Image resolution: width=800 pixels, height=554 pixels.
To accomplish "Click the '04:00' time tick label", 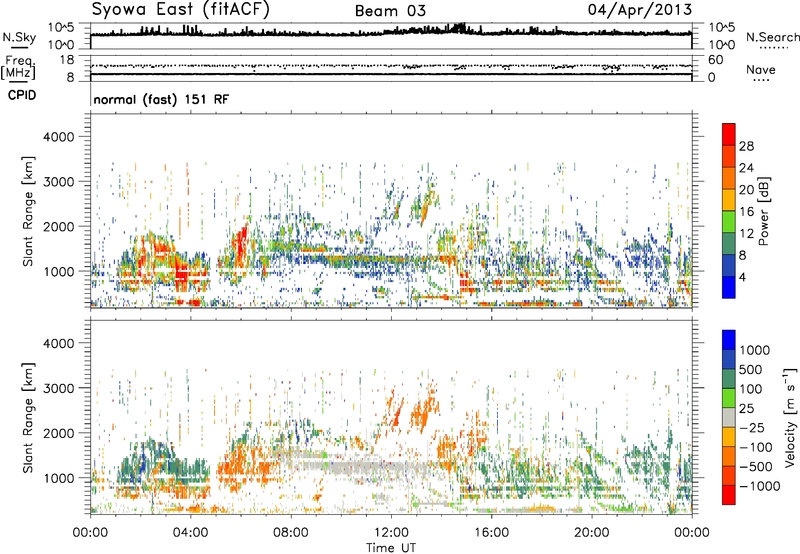I will [191, 533].
